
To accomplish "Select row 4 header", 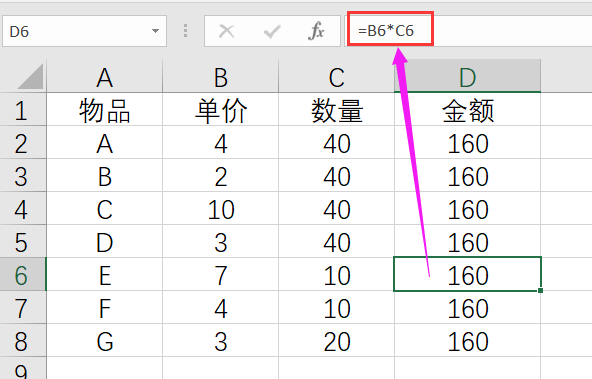I will click(22, 209).
